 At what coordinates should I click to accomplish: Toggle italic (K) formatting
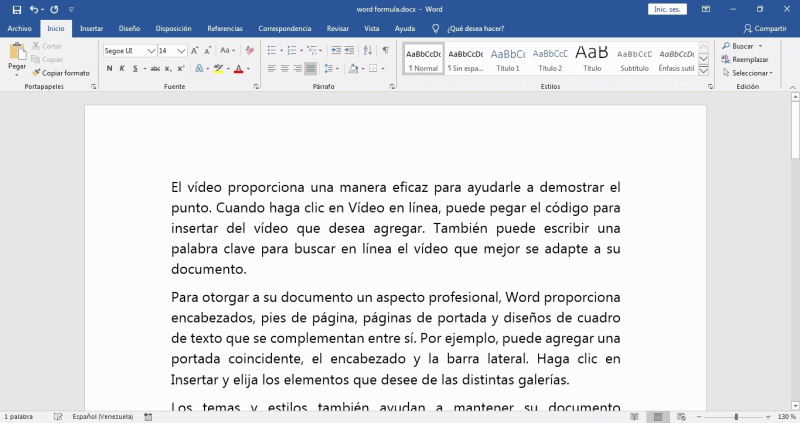click(122, 68)
